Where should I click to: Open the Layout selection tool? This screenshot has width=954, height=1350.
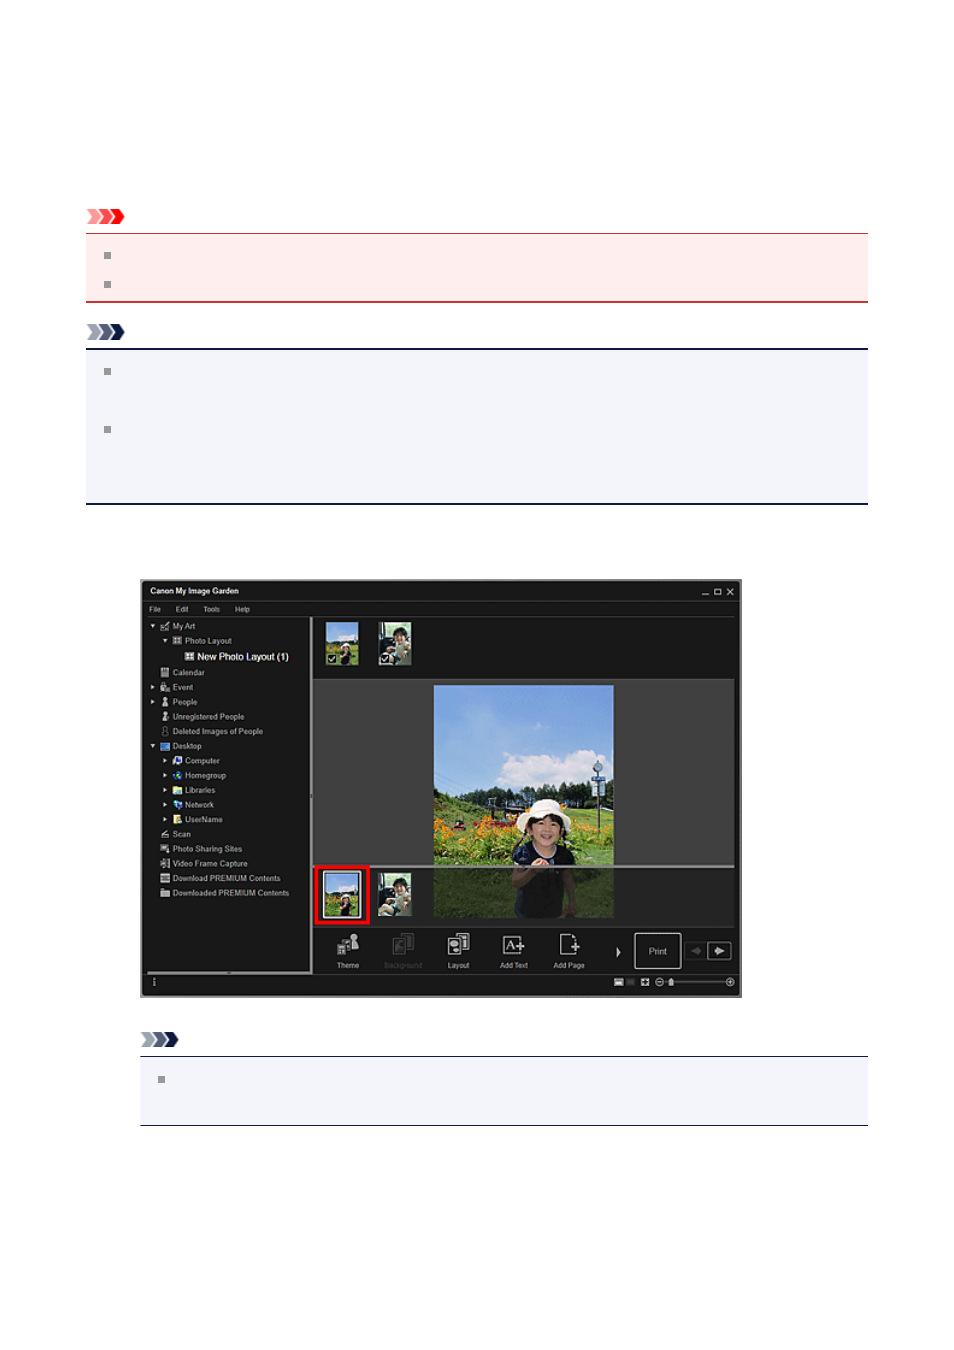point(458,951)
